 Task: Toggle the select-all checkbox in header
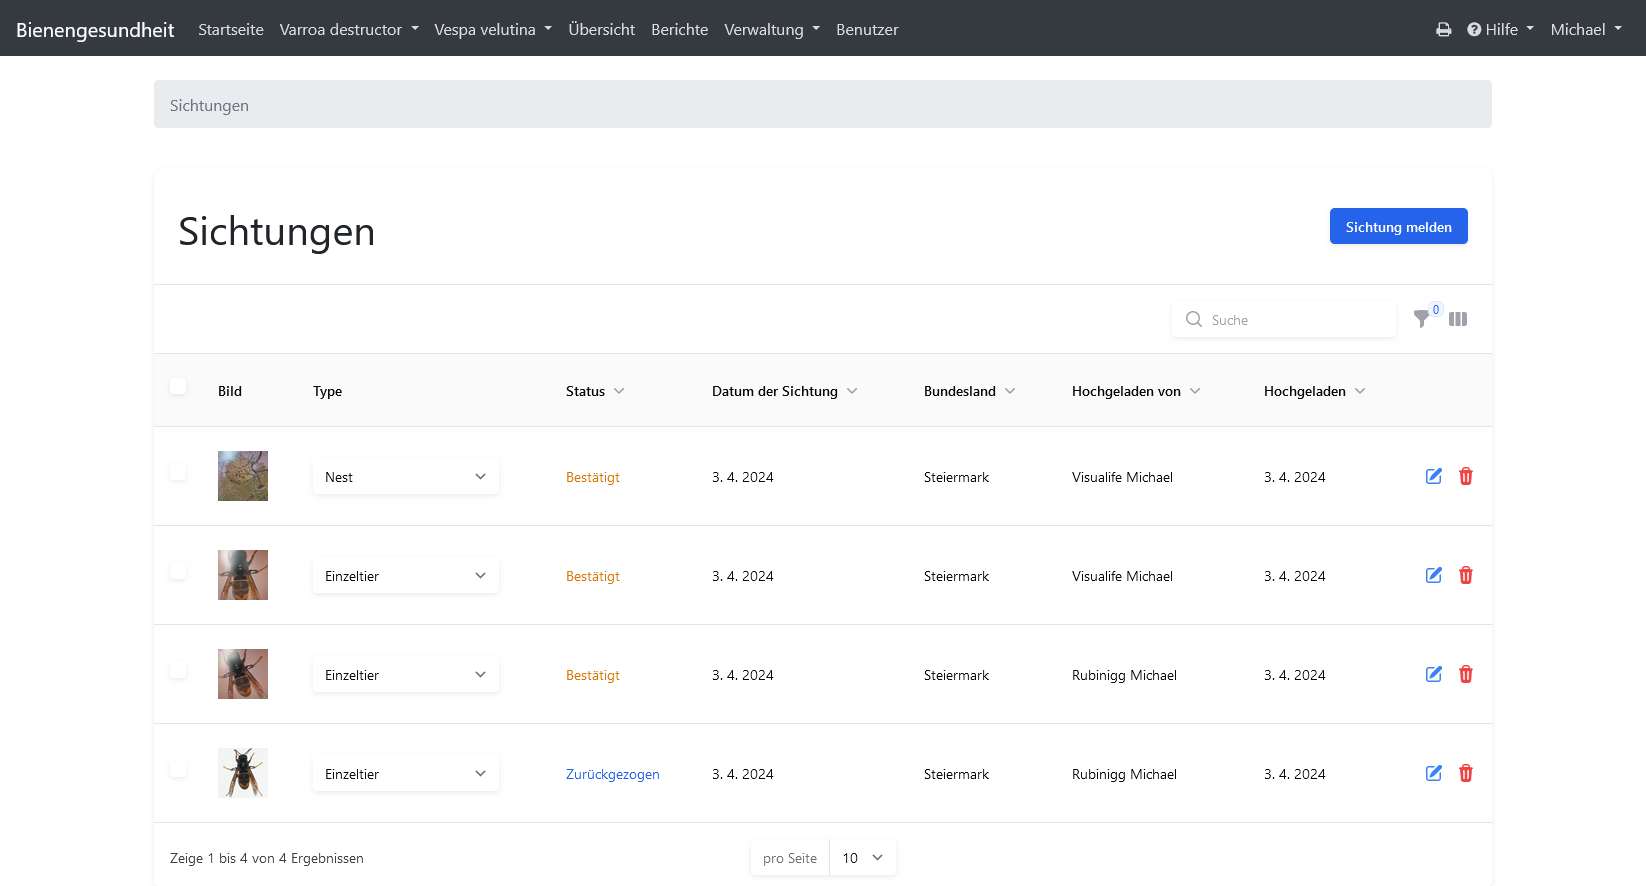pos(178,387)
